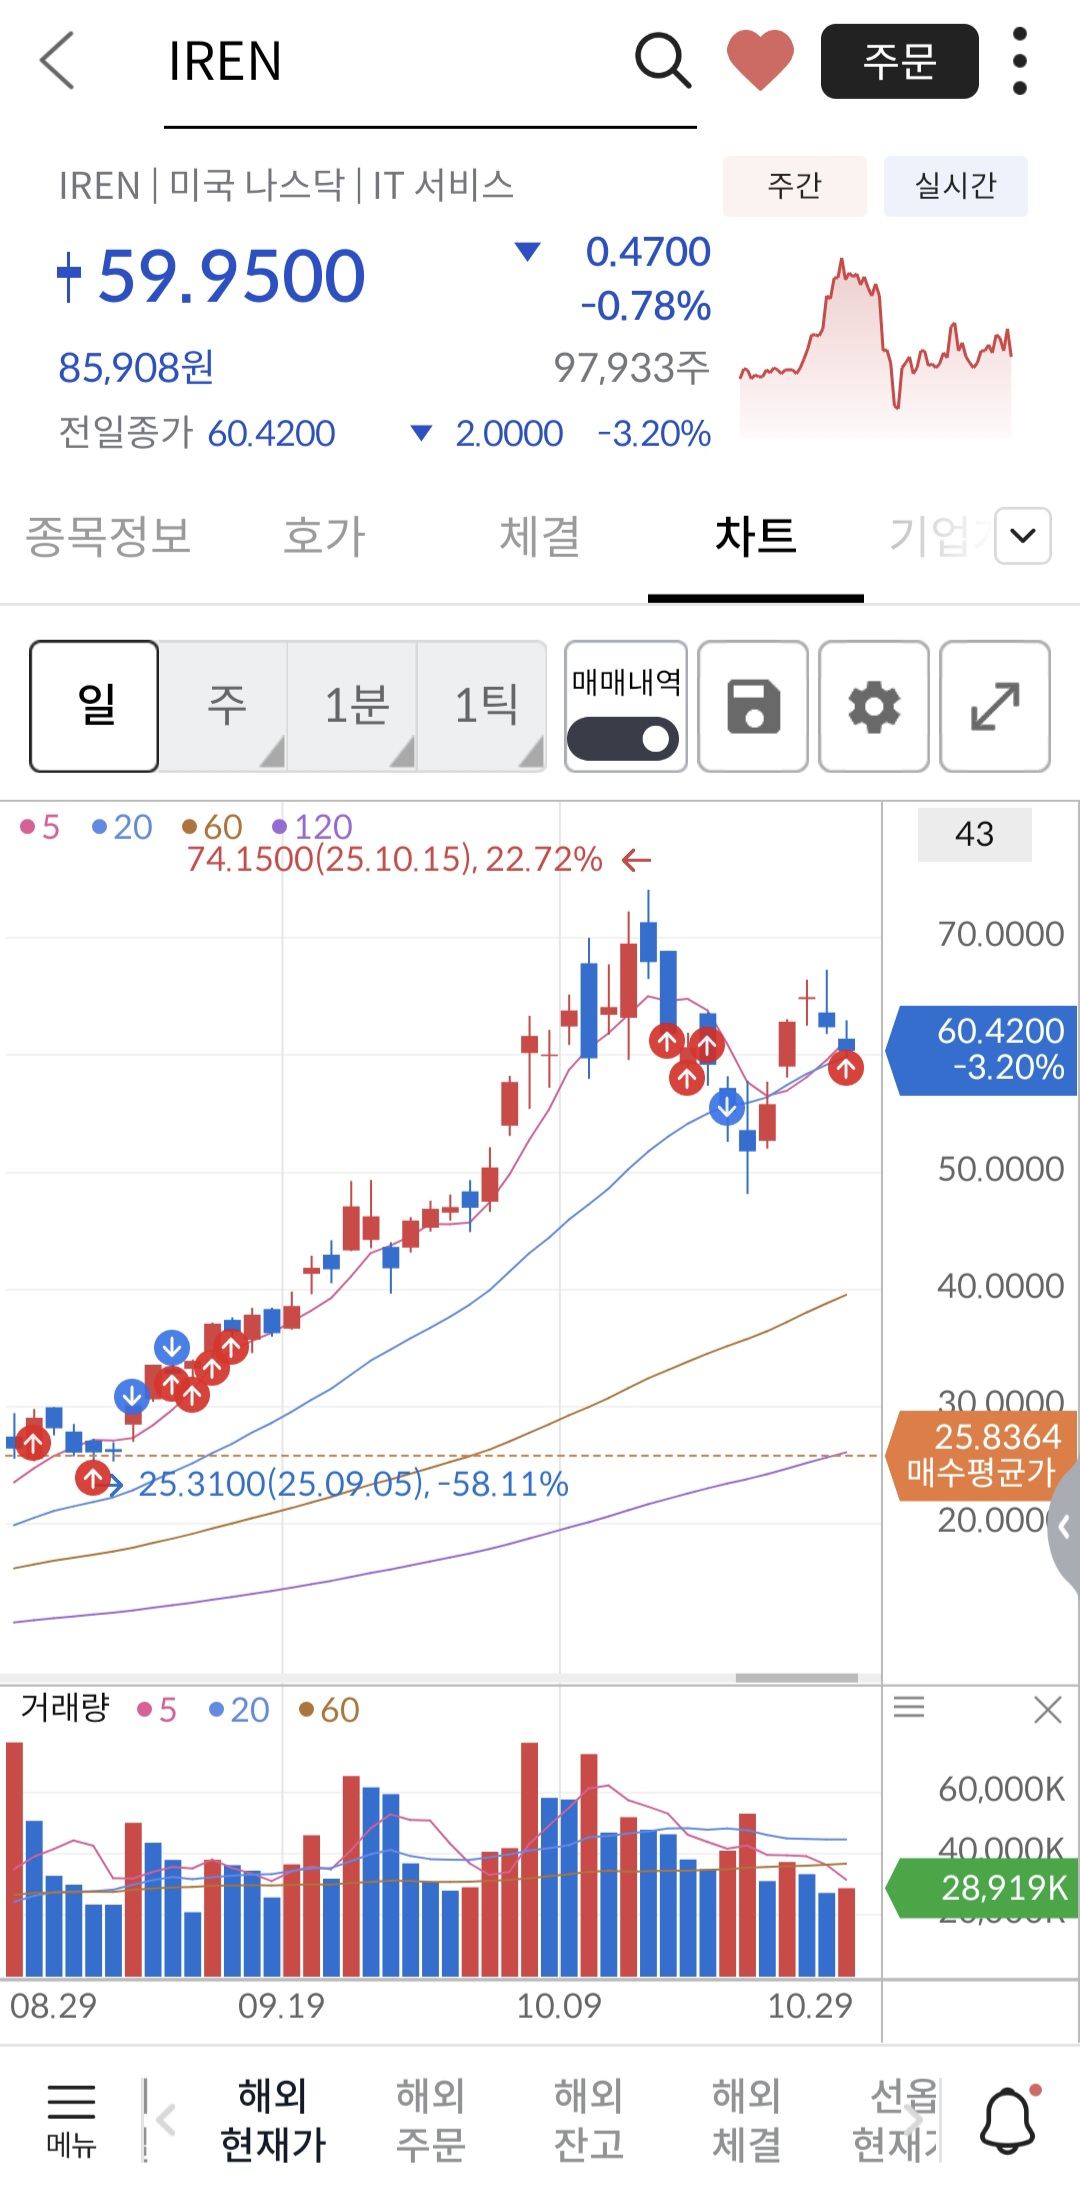The height and width of the screenshot is (2194, 1080).
Task: Open the 주 weekly period dropdown
Action: tap(224, 706)
